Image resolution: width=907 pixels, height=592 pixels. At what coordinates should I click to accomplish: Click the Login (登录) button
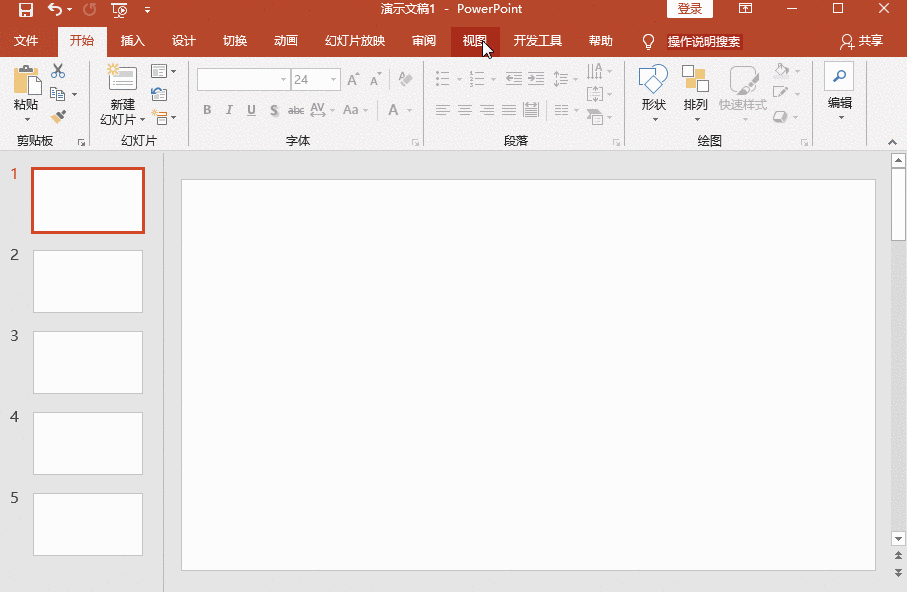coord(690,9)
